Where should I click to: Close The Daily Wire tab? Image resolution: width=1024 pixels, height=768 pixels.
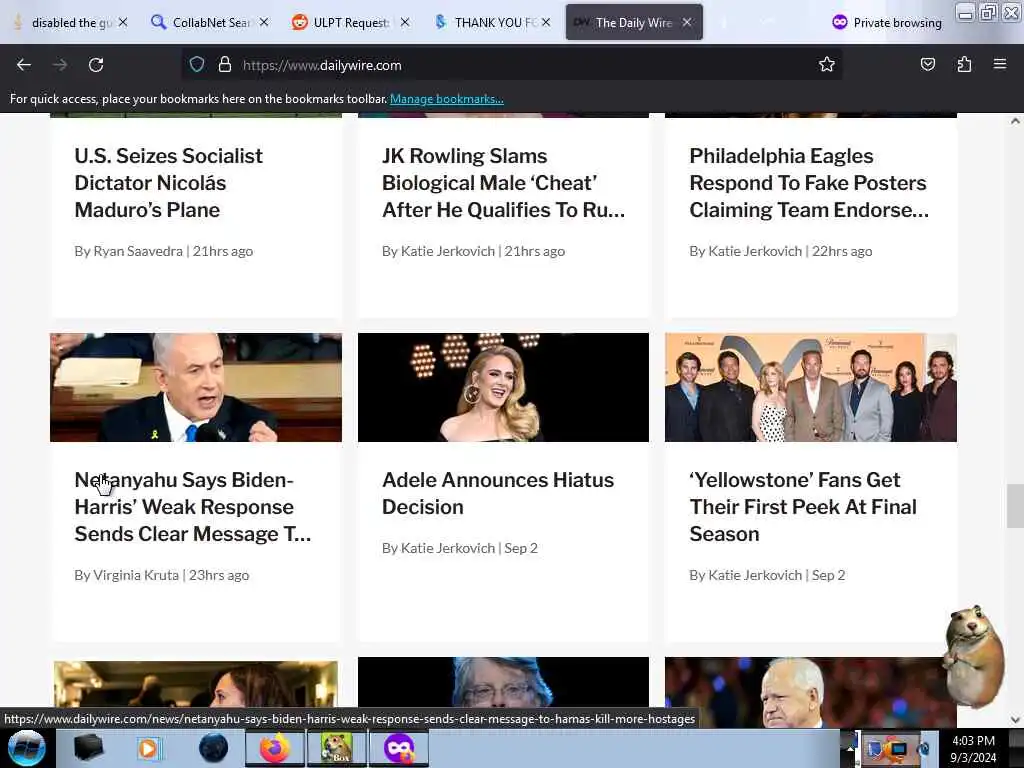click(x=687, y=22)
